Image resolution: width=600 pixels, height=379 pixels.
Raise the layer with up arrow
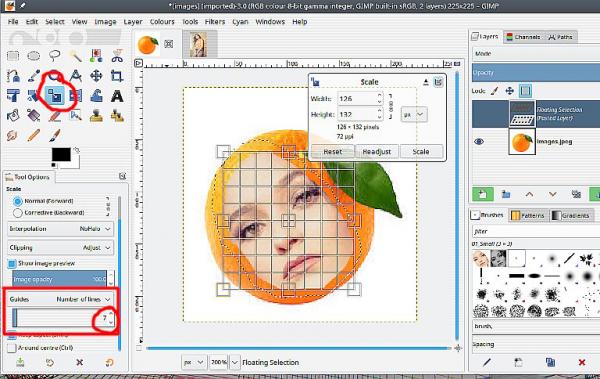[x=529, y=194]
